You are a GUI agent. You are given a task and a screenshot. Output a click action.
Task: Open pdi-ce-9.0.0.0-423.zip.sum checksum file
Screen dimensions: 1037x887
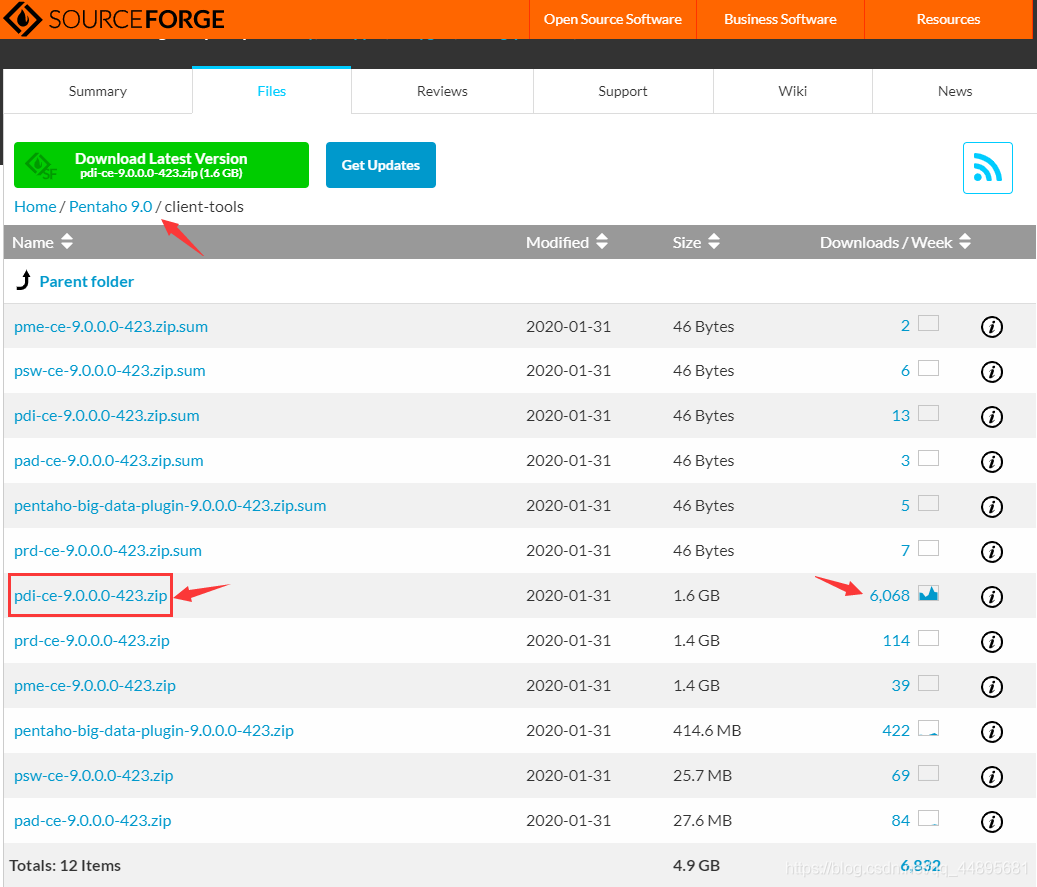[x=106, y=415]
